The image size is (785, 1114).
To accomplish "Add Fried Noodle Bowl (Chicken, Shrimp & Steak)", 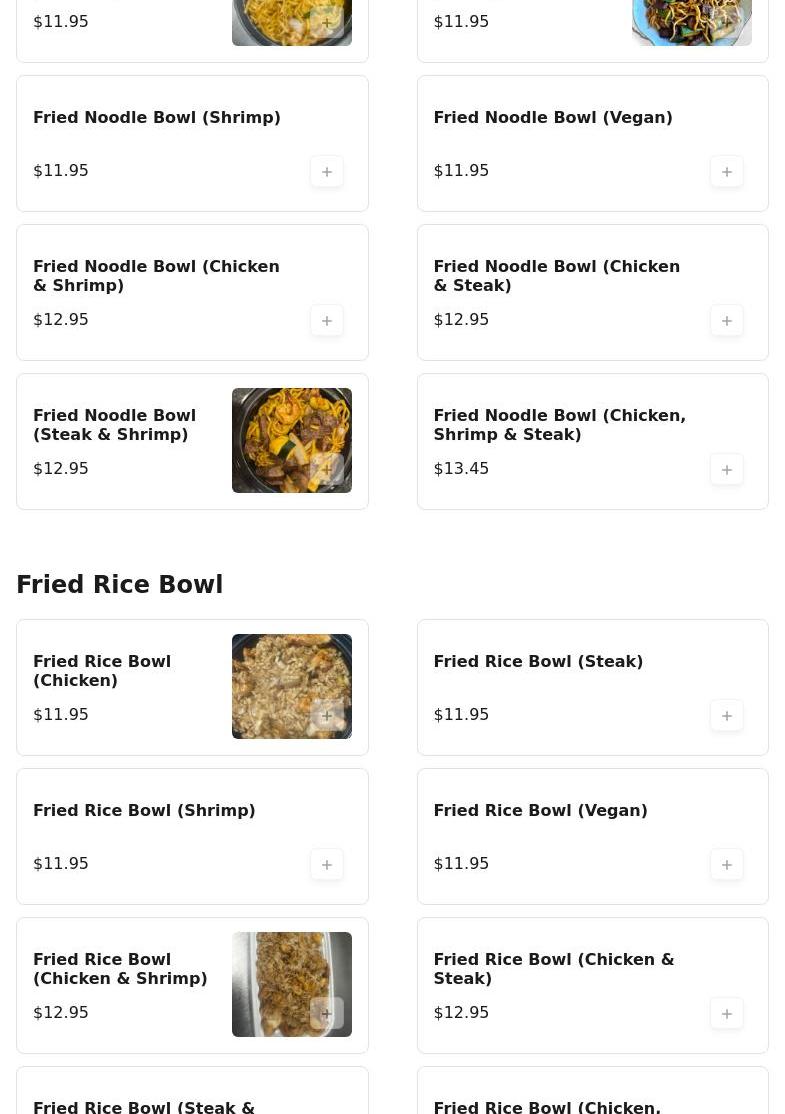I will [x=727, y=470].
